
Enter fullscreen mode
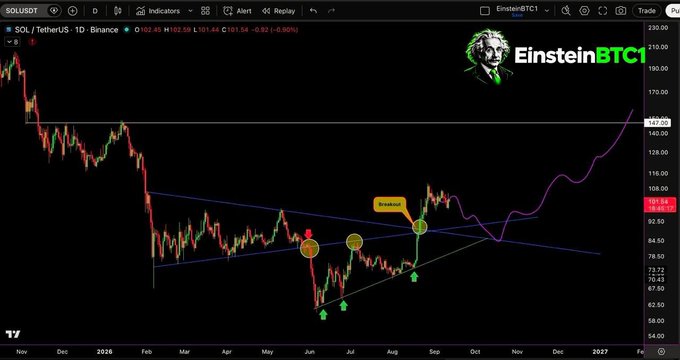602,11
